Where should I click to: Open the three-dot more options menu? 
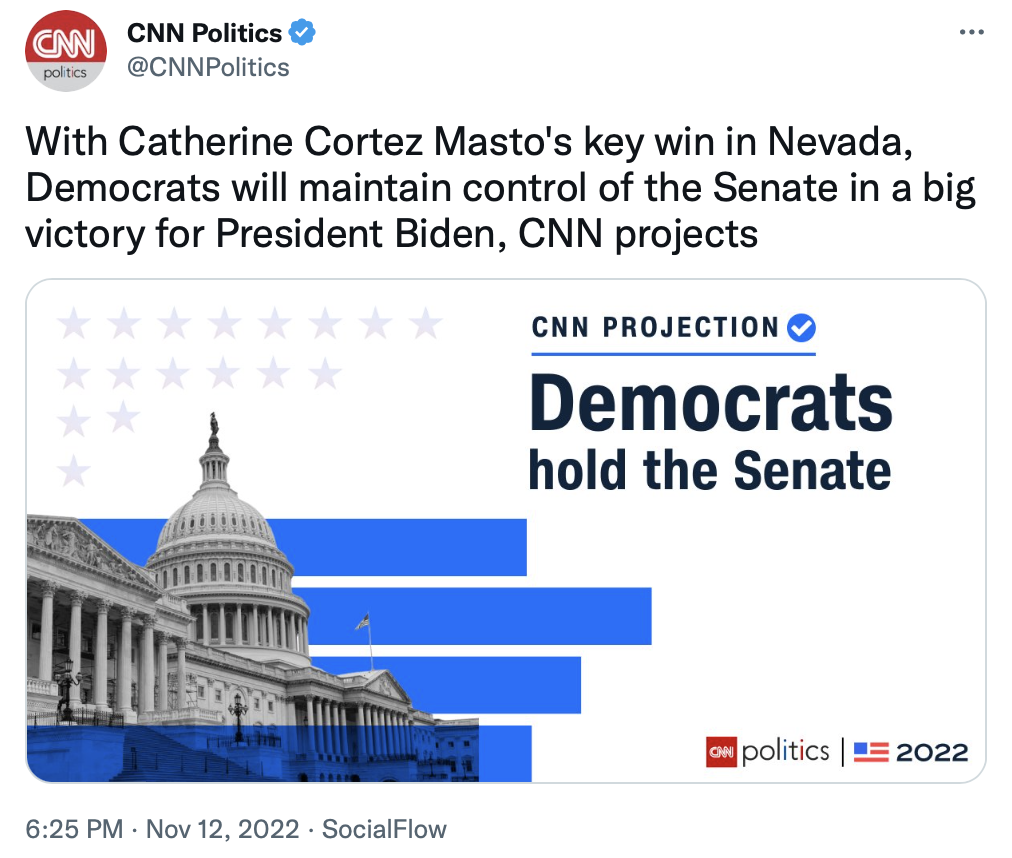(x=971, y=33)
